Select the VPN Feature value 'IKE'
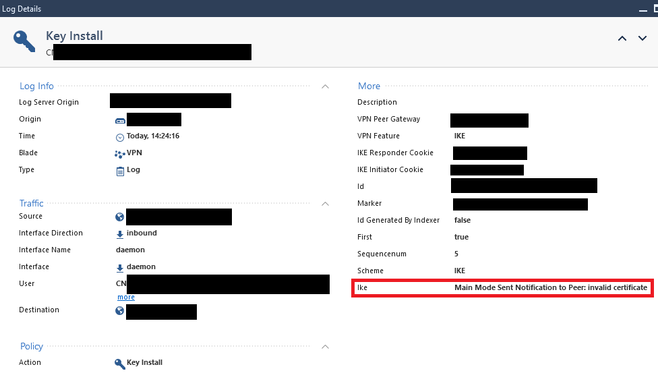 [x=460, y=136]
